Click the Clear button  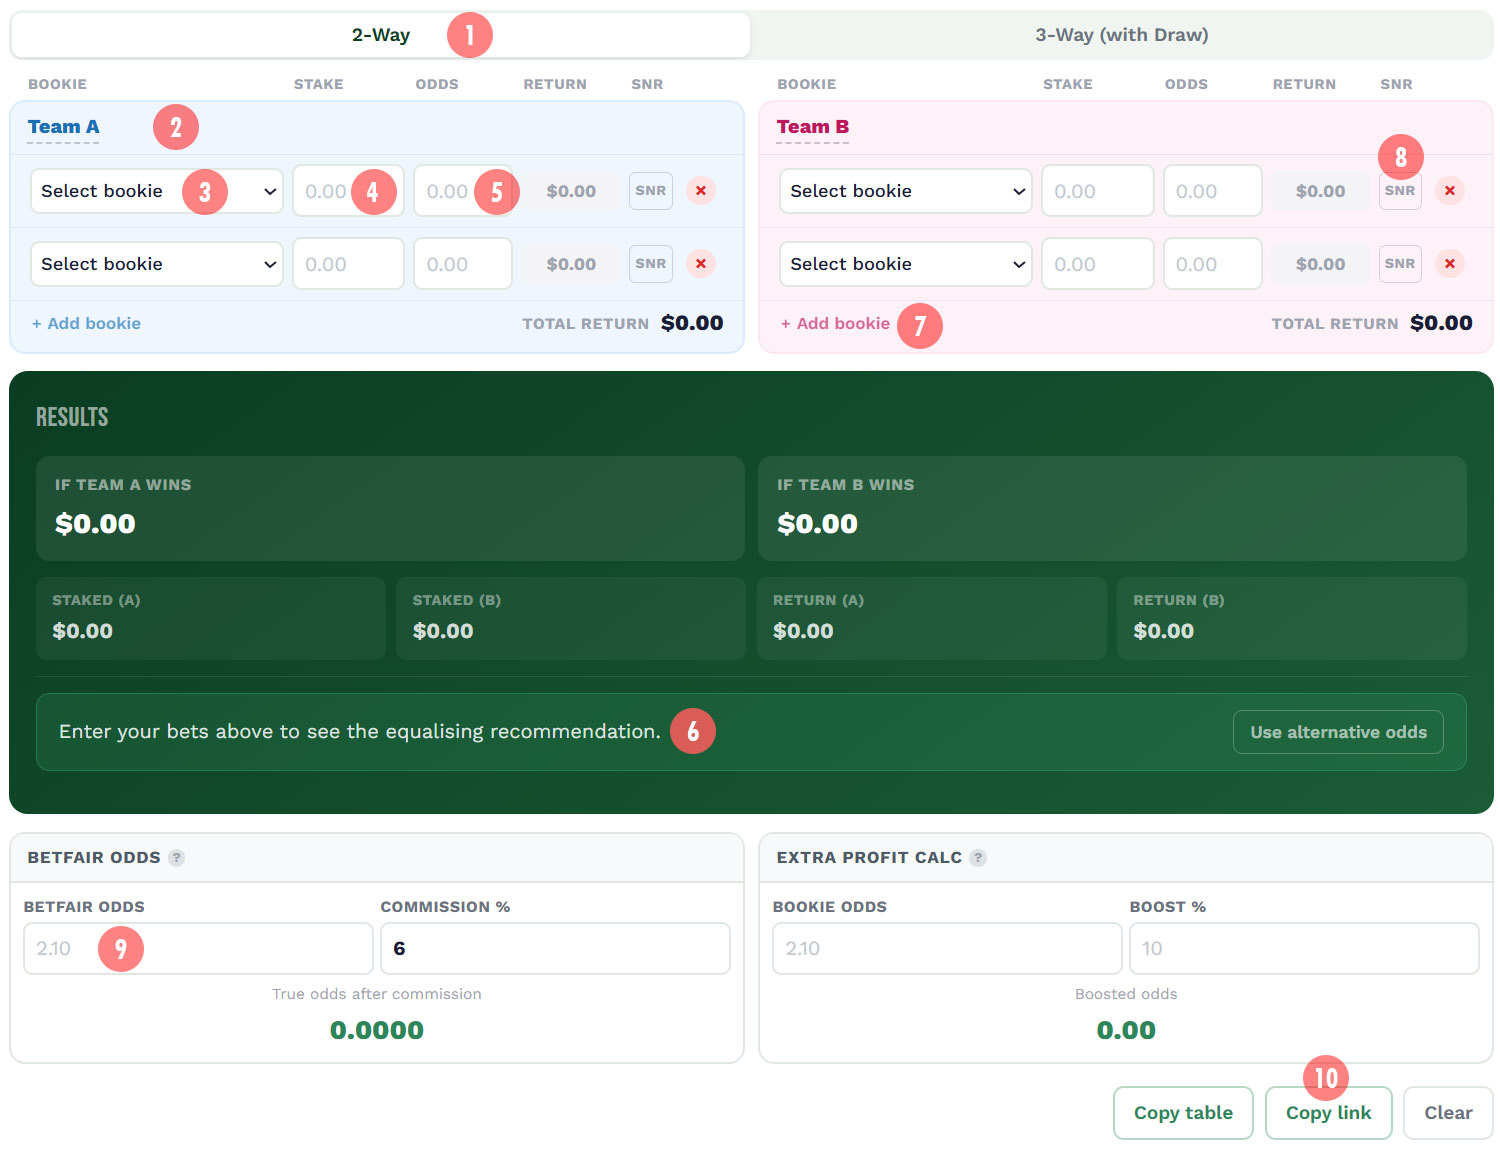[x=1448, y=1113]
